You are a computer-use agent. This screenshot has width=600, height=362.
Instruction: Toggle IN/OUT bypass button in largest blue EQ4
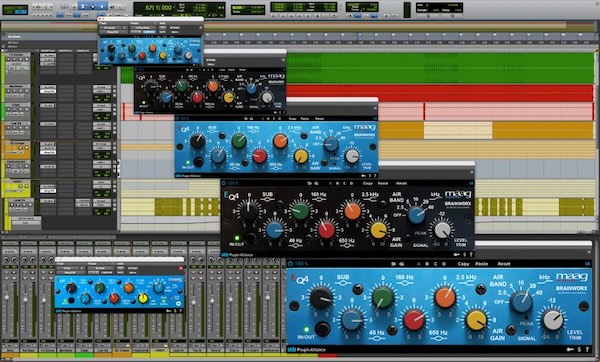tap(322, 328)
